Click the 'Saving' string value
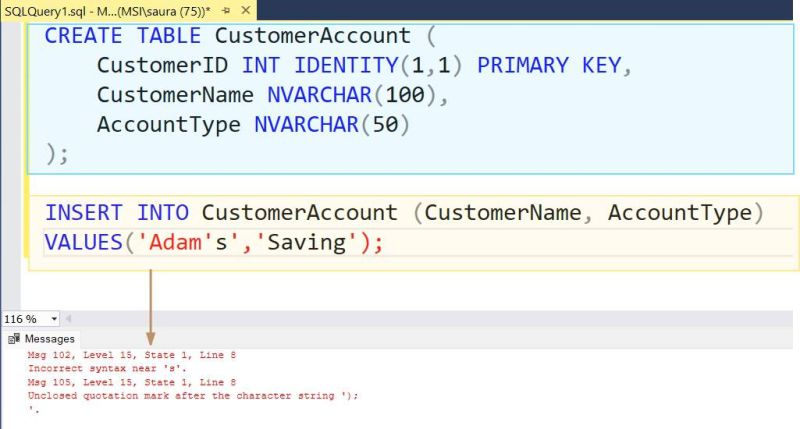 click(306, 242)
